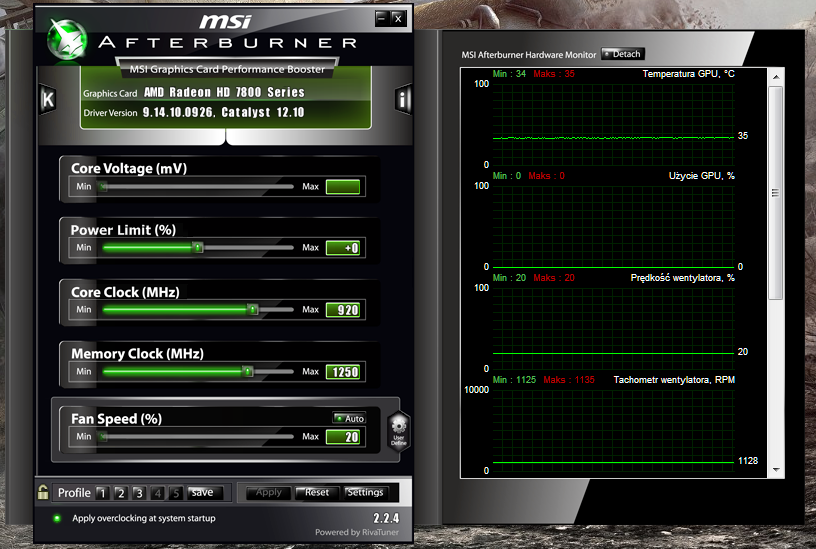Click the Core Clock slider handle

(x=252, y=310)
